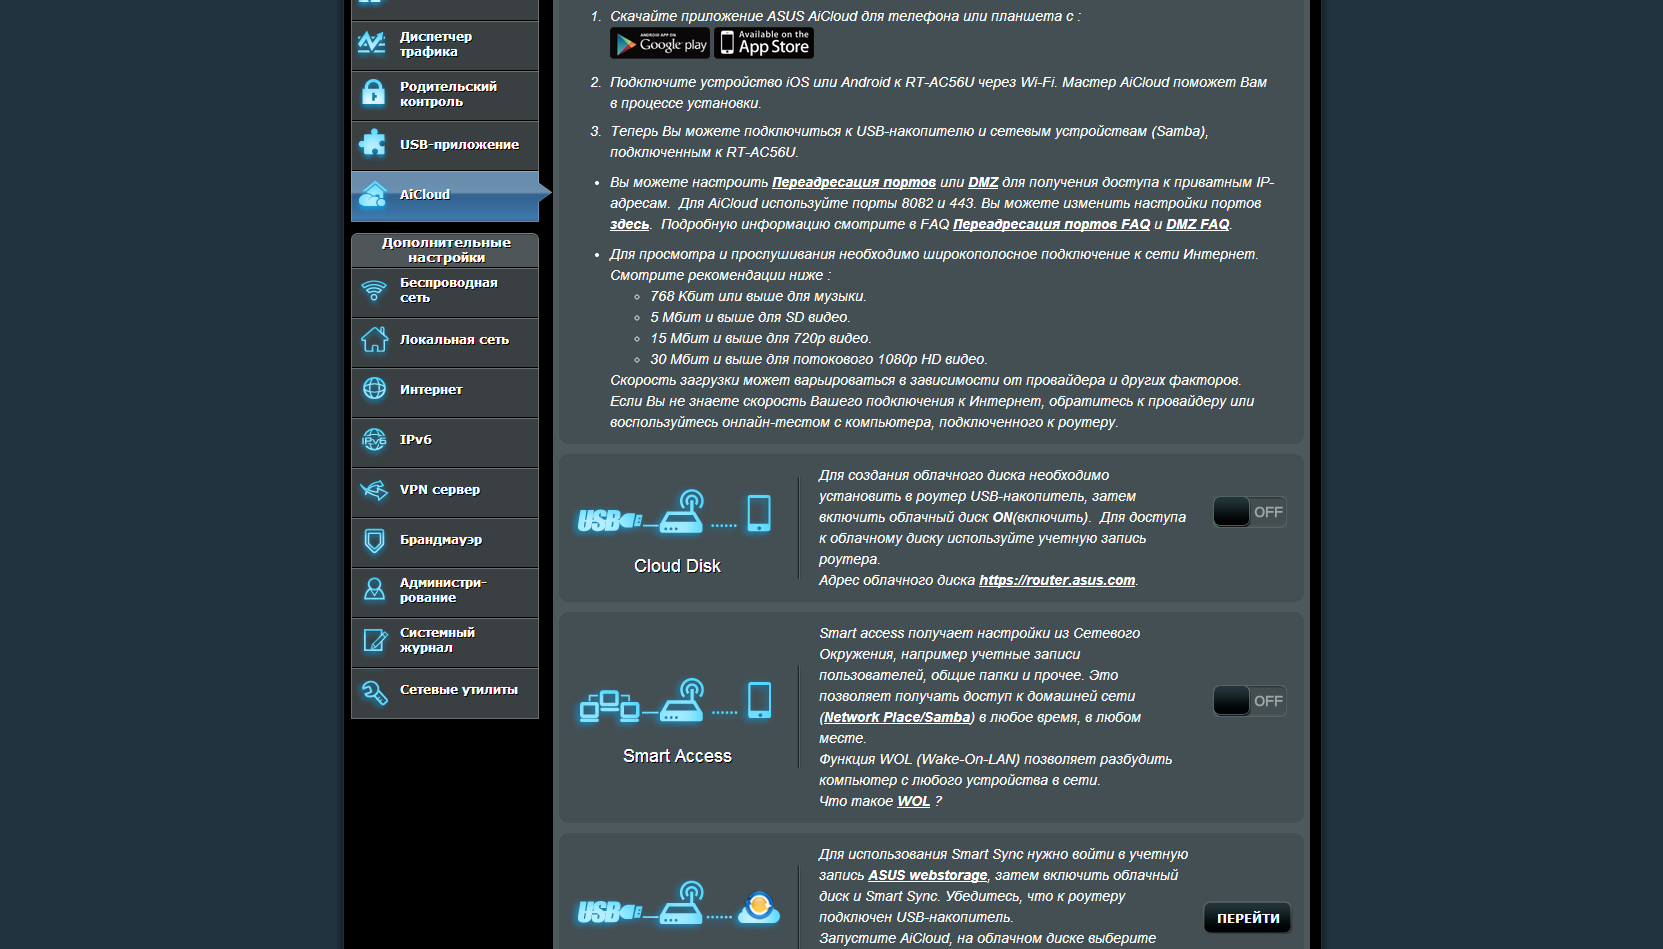Open Беспроводная сеть settings

coord(445,292)
